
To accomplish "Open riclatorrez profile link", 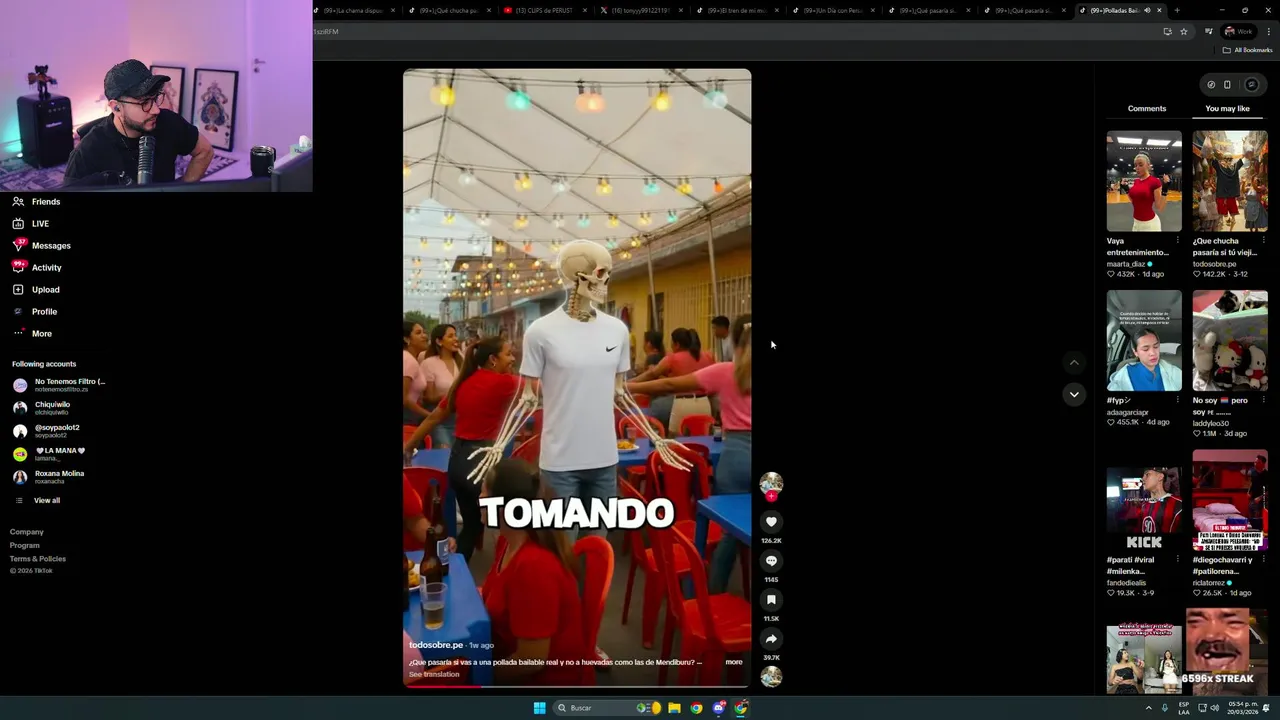I will click(1210, 583).
